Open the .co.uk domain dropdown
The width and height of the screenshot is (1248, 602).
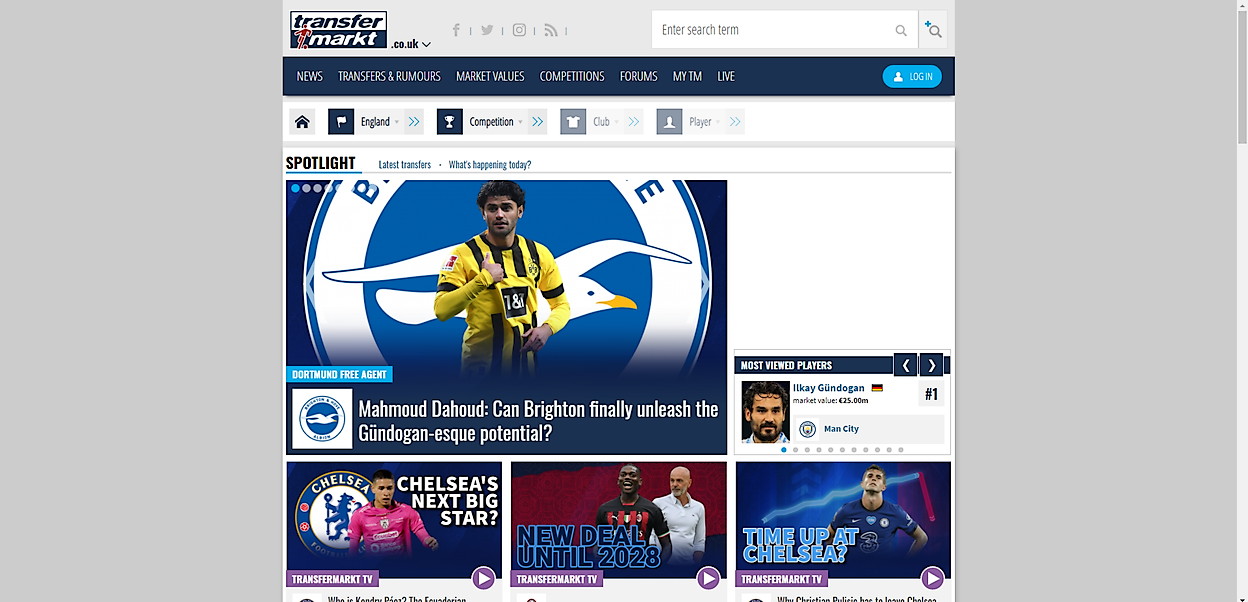(x=411, y=44)
